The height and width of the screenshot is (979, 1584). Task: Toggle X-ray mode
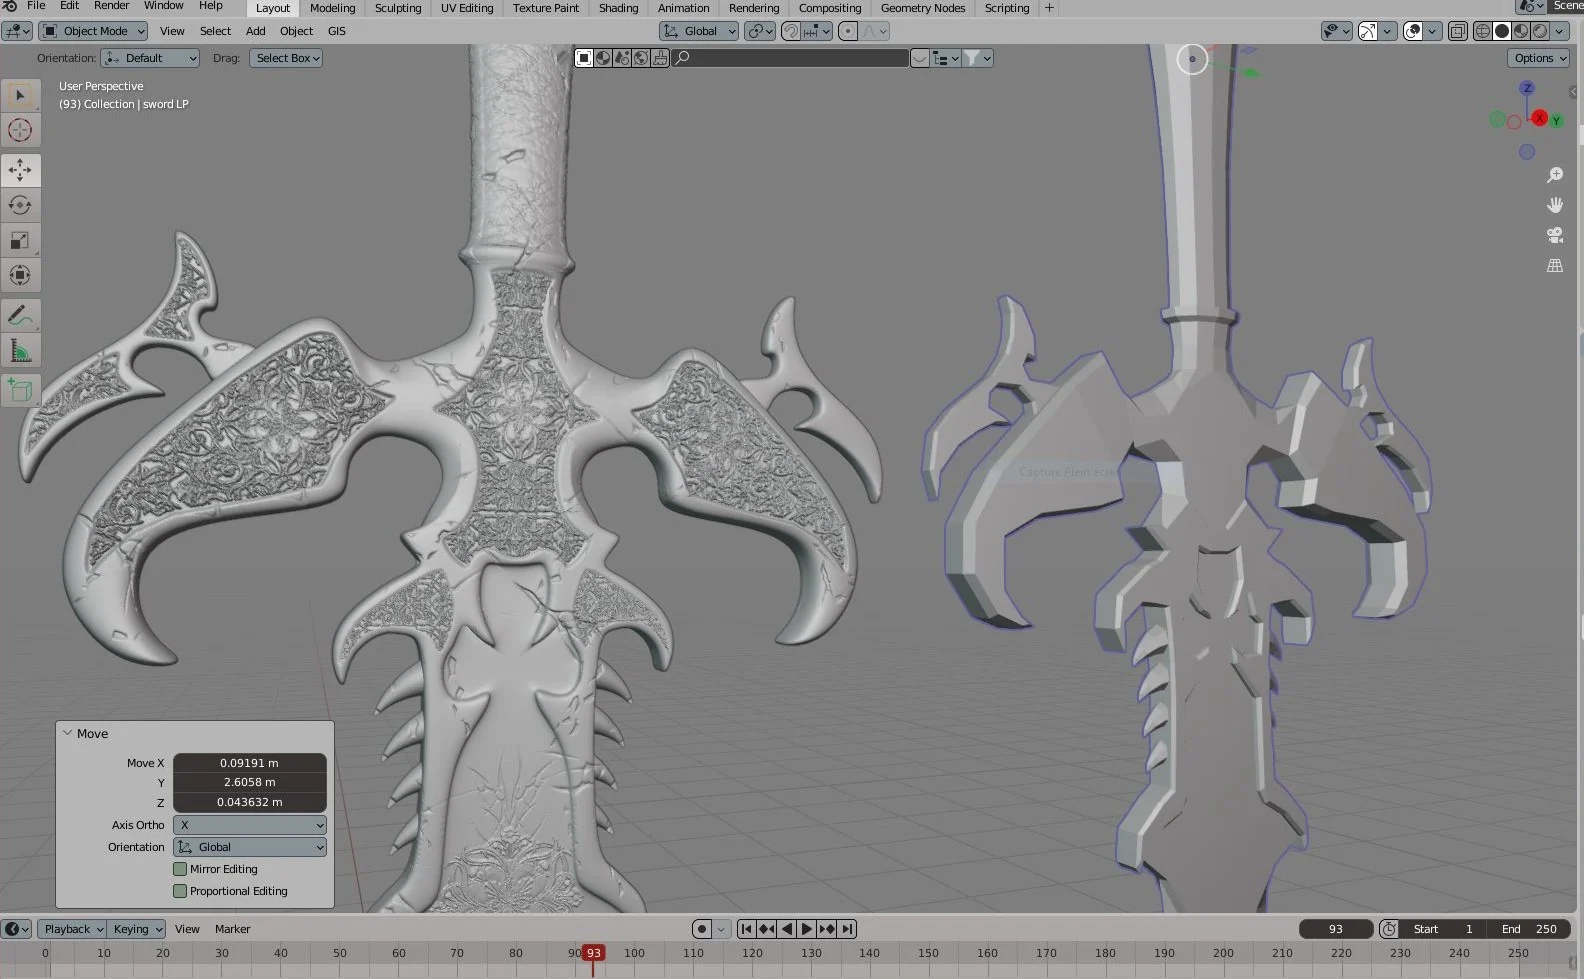tap(1458, 31)
